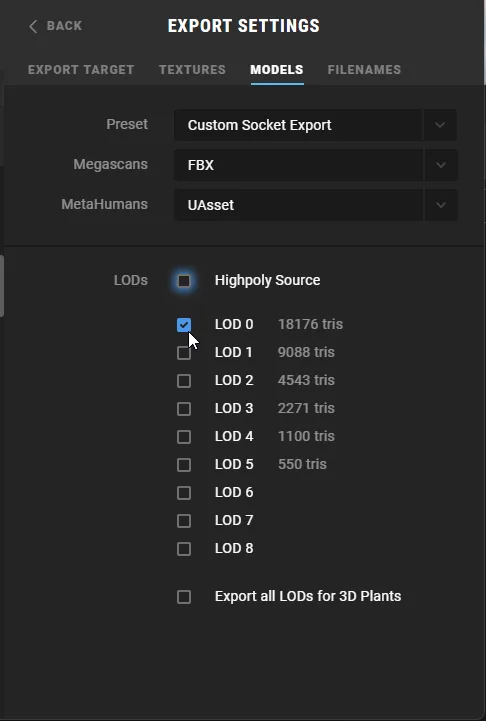Check the LOD 3 checkbox
486x721 pixels.
[x=184, y=409]
